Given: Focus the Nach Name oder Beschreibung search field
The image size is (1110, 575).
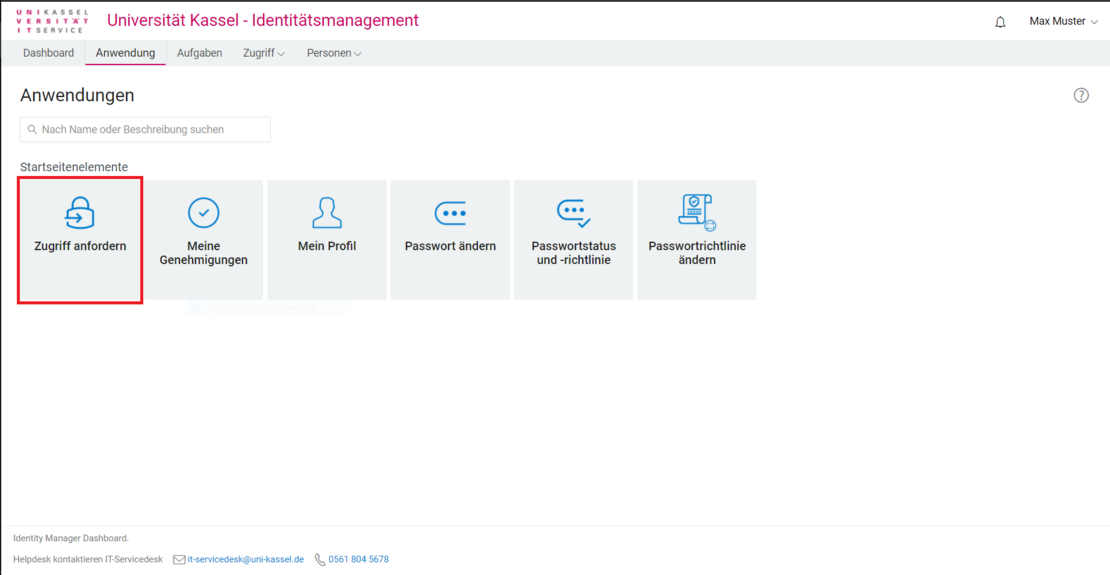Looking at the screenshot, I should 150,130.
